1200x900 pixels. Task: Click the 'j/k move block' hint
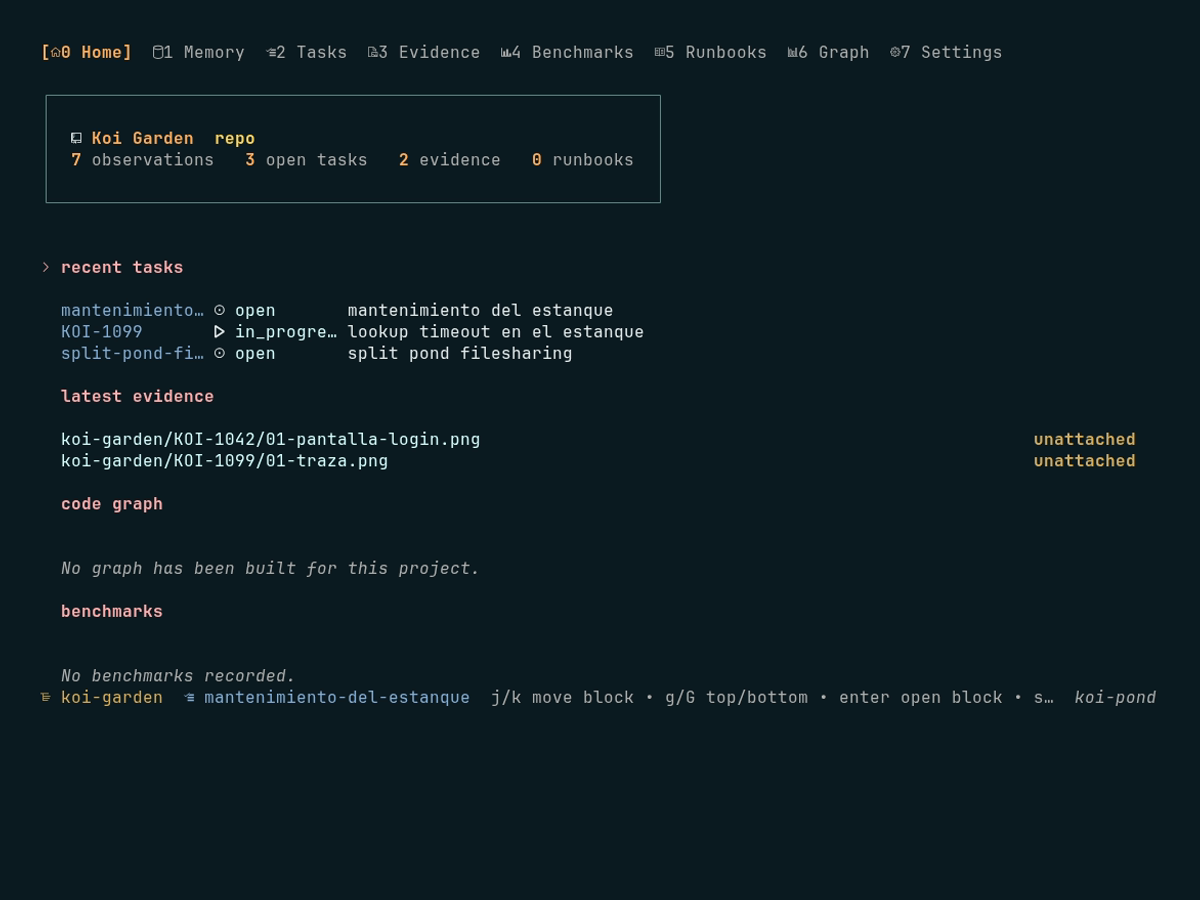tap(562, 697)
